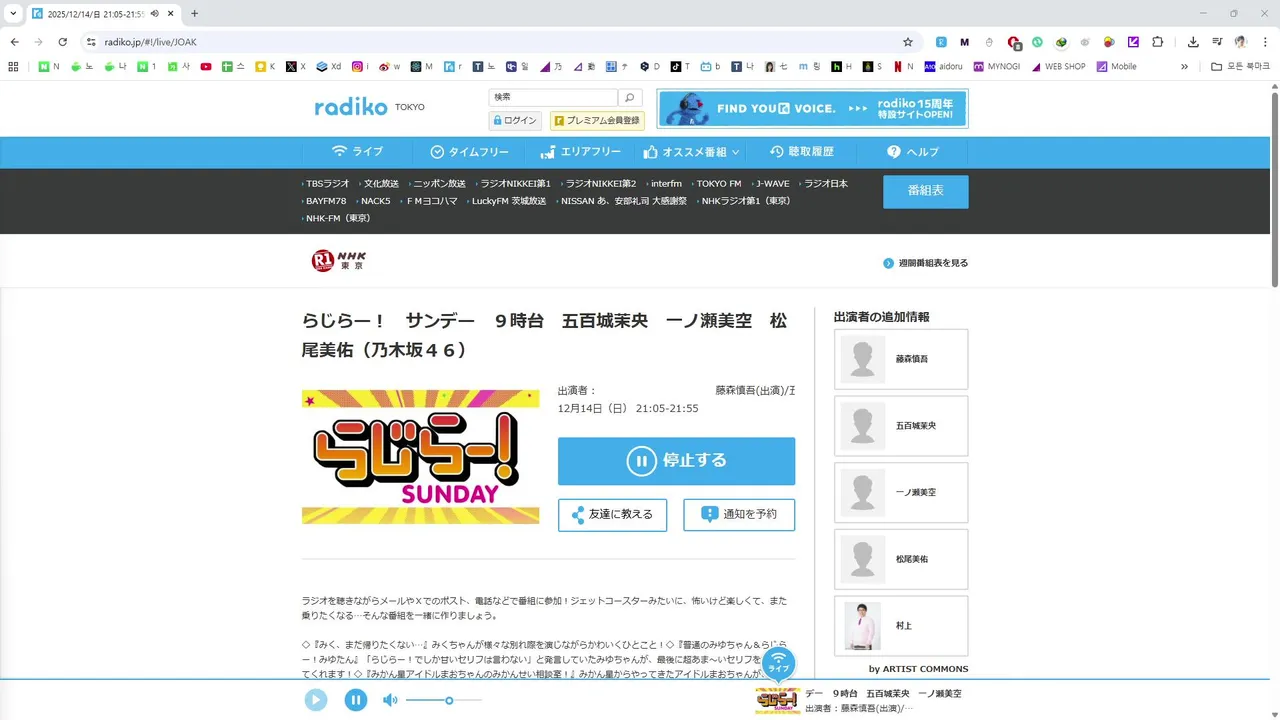Image resolution: width=1280 pixels, height=720 pixels.
Task: Open a new browser tab
Action: (x=194, y=13)
